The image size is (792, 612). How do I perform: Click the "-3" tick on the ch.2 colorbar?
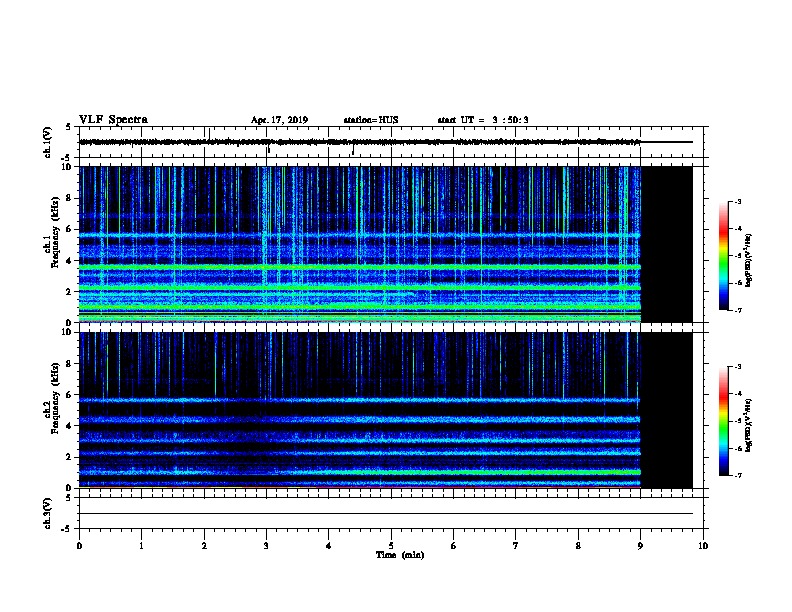pyautogui.click(x=737, y=367)
